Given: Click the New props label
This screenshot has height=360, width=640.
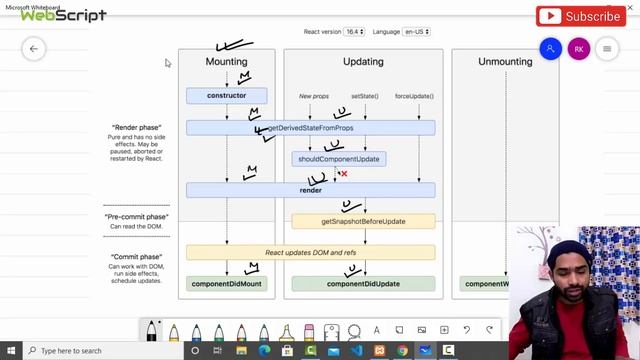Looking at the screenshot, I should click(313, 96).
